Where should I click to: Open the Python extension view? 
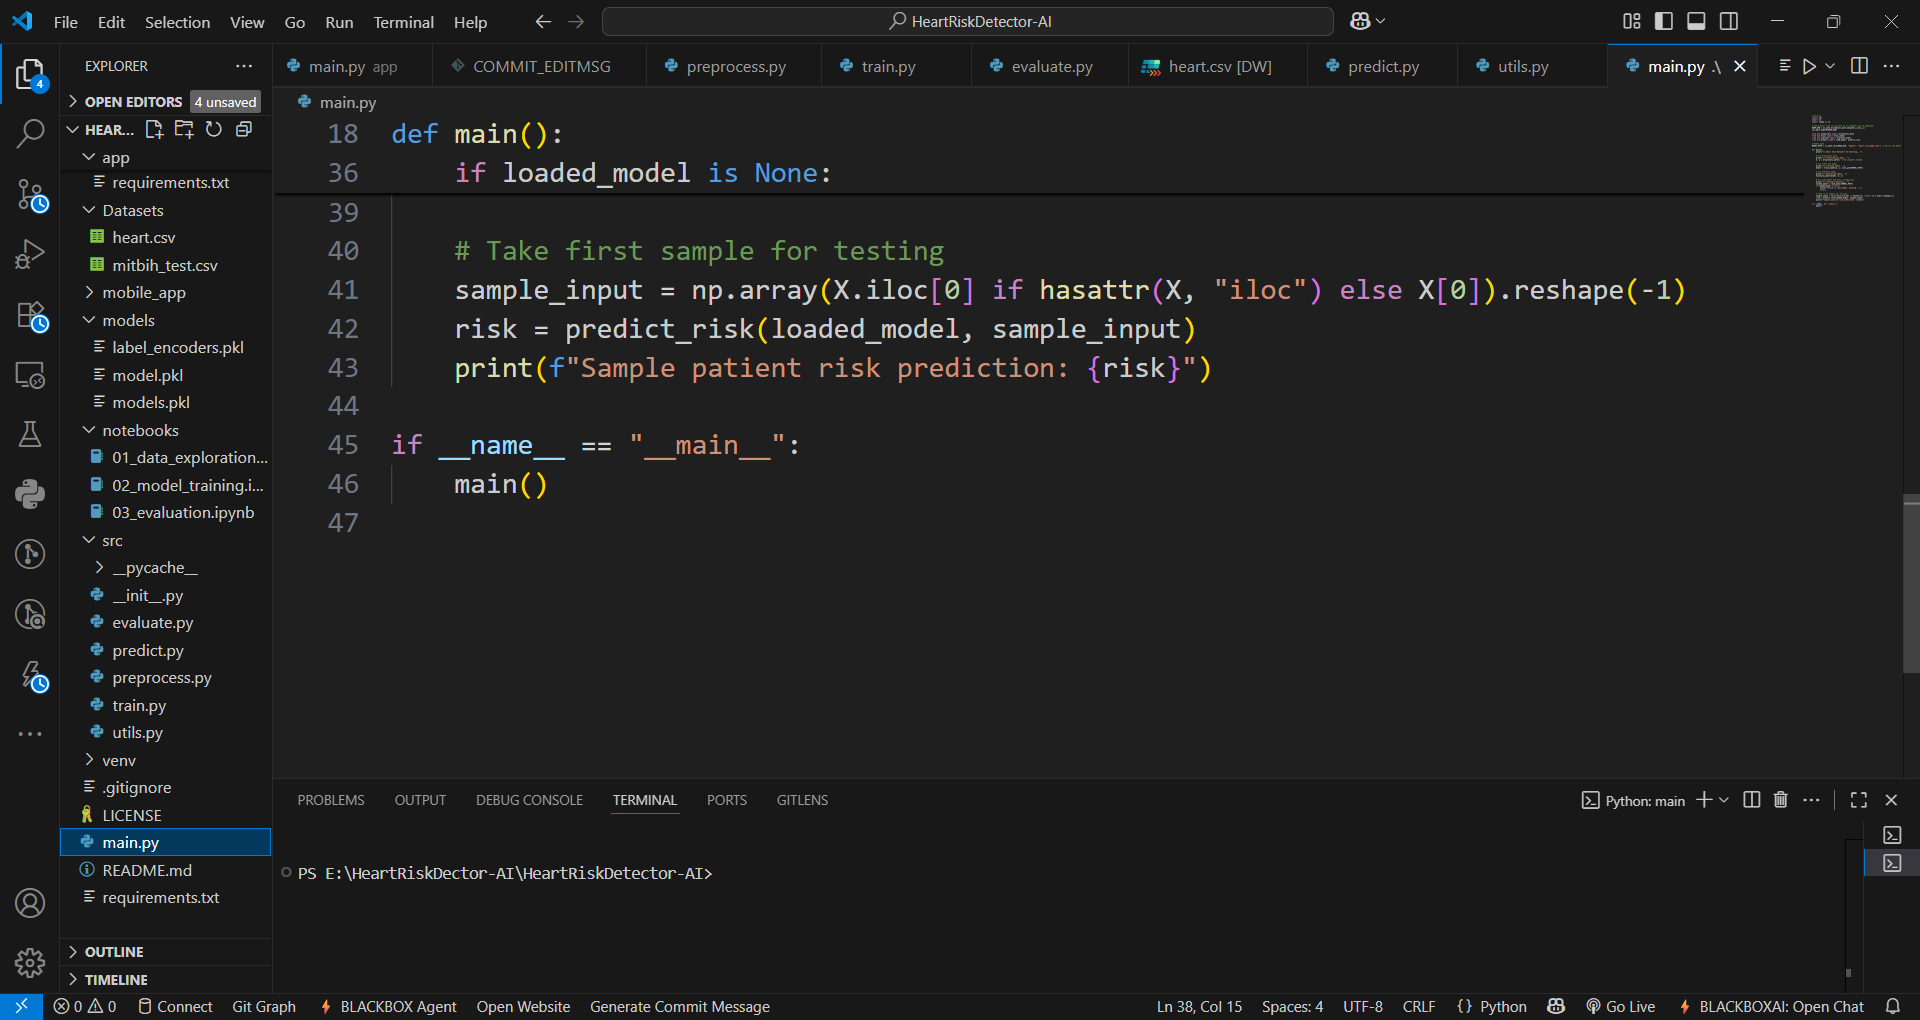point(30,493)
